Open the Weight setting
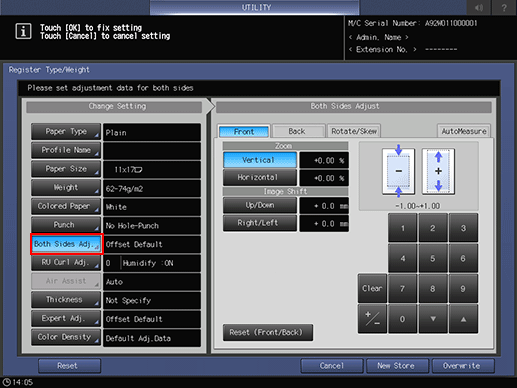 click(x=66, y=188)
